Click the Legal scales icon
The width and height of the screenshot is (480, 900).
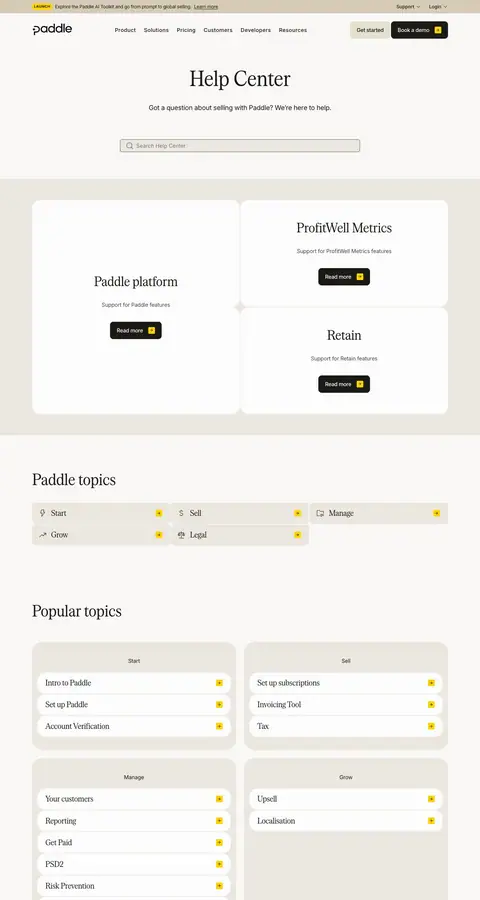click(x=181, y=535)
